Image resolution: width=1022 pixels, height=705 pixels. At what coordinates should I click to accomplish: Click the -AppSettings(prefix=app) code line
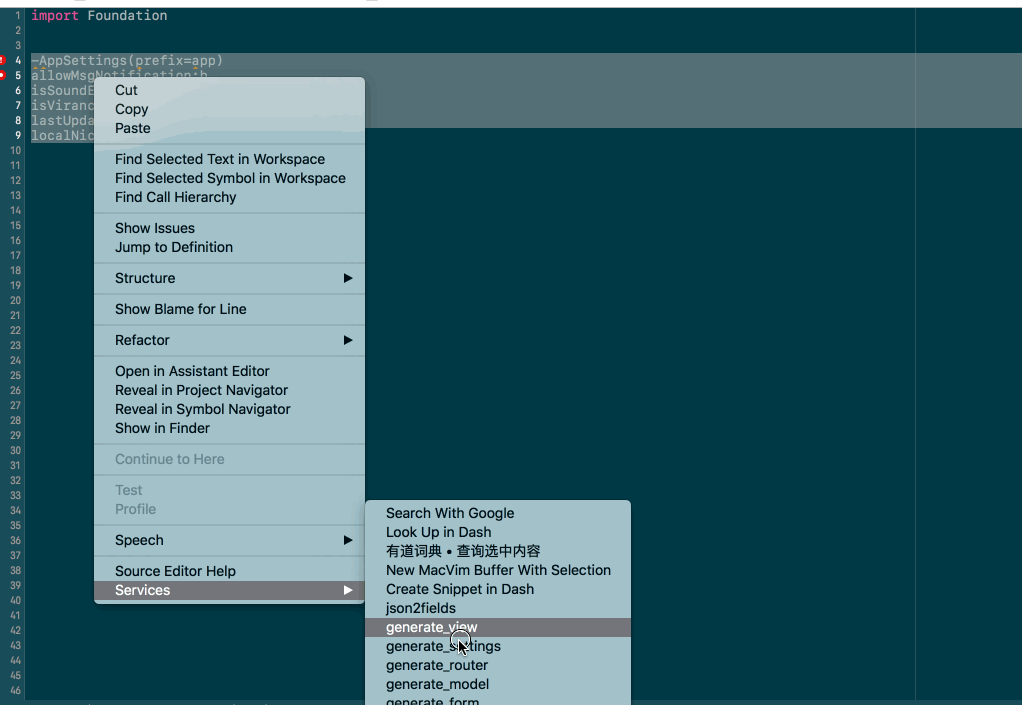point(127,61)
